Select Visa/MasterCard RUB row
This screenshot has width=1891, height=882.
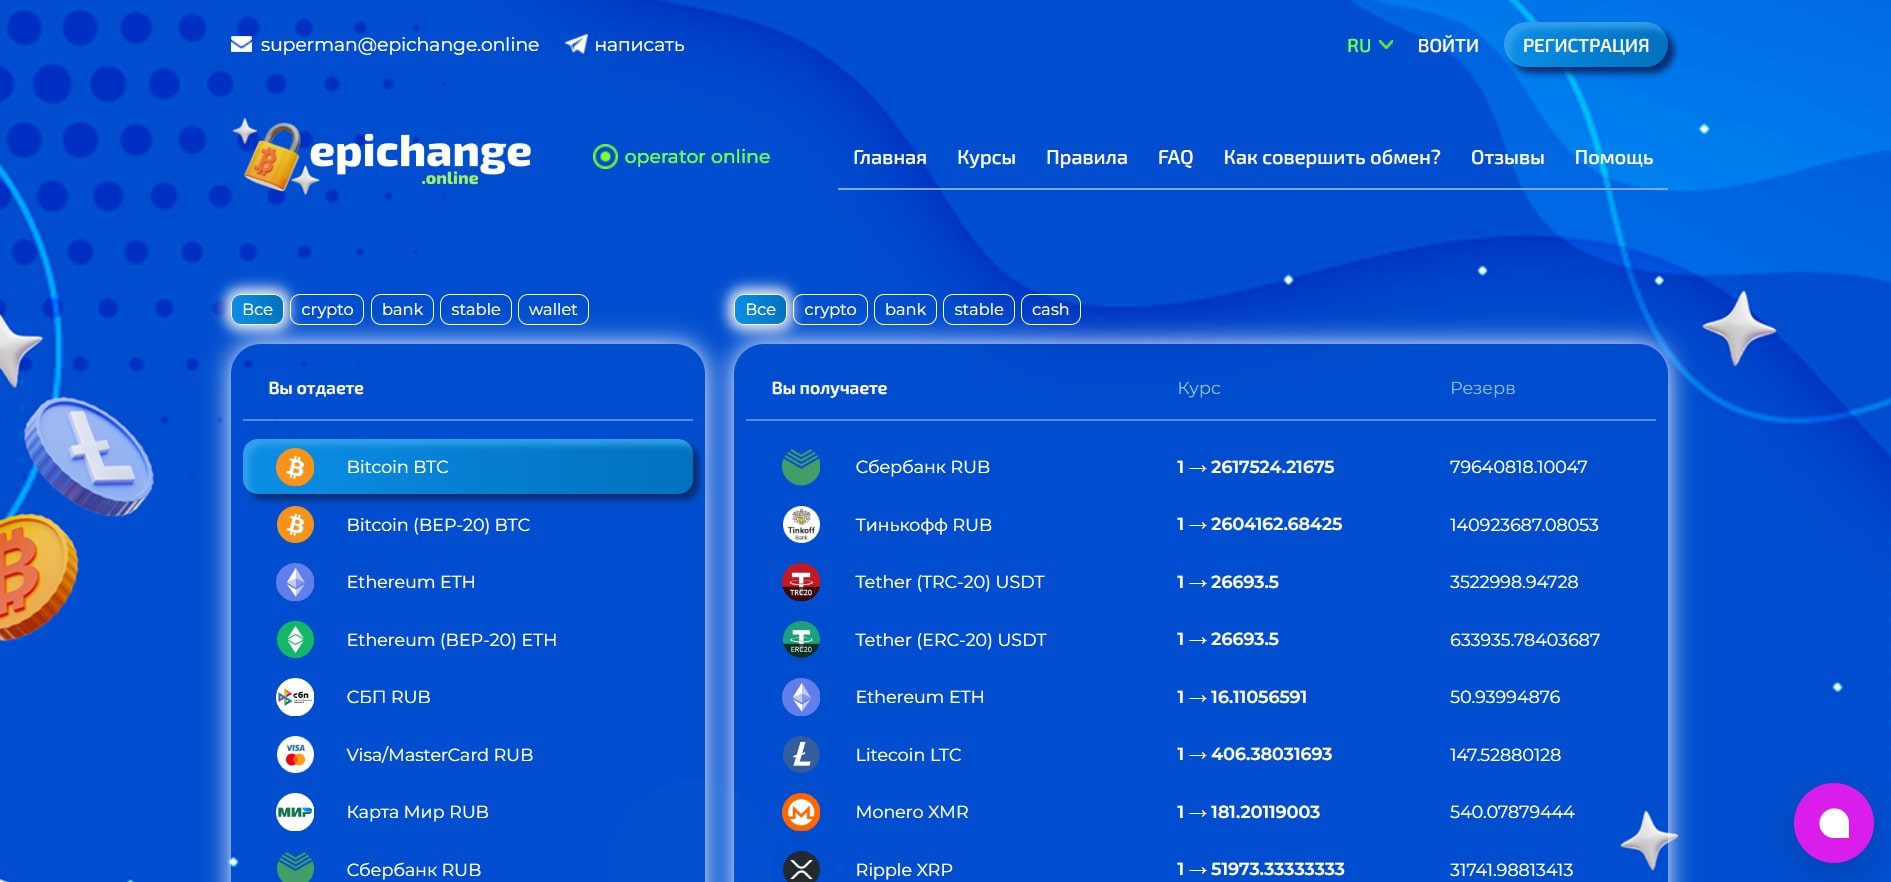pos(468,755)
